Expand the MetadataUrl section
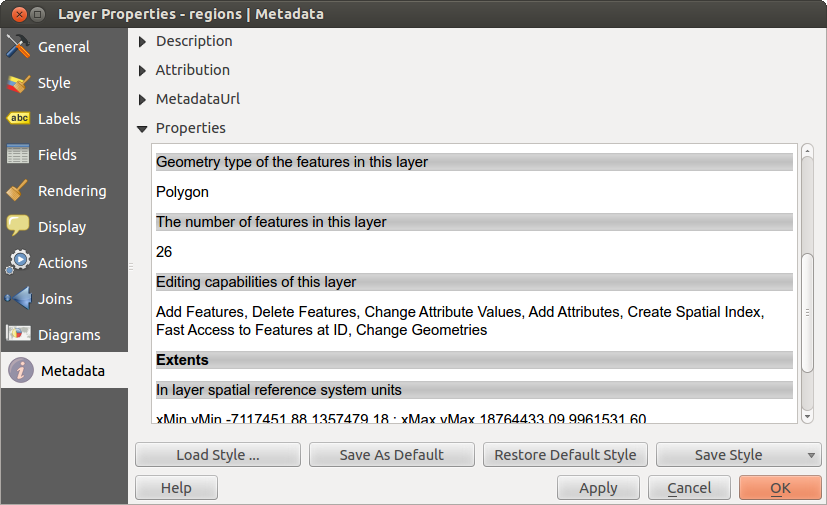827x505 pixels. [x=142, y=99]
